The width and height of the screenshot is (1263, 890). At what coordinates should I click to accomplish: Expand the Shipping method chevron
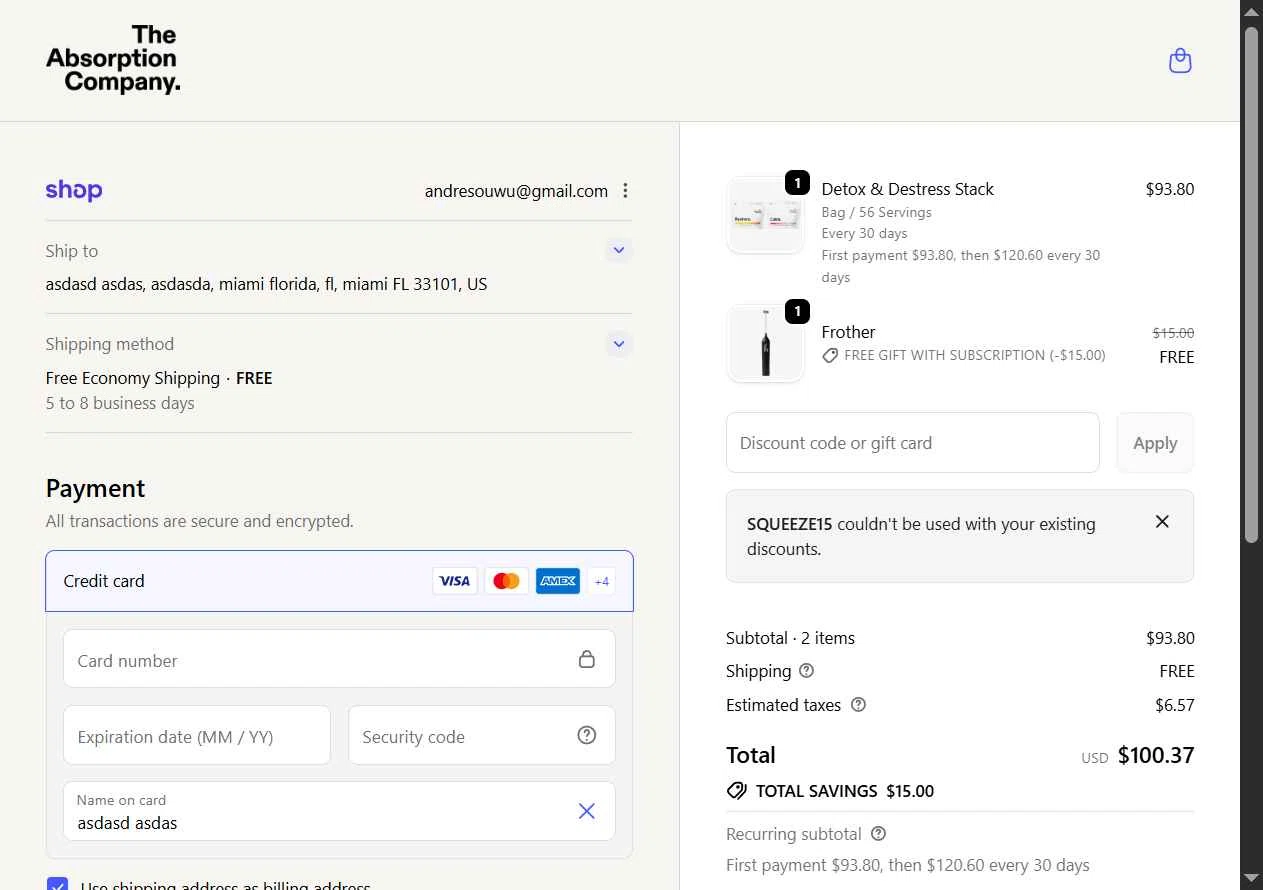click(x=619, y=344)
